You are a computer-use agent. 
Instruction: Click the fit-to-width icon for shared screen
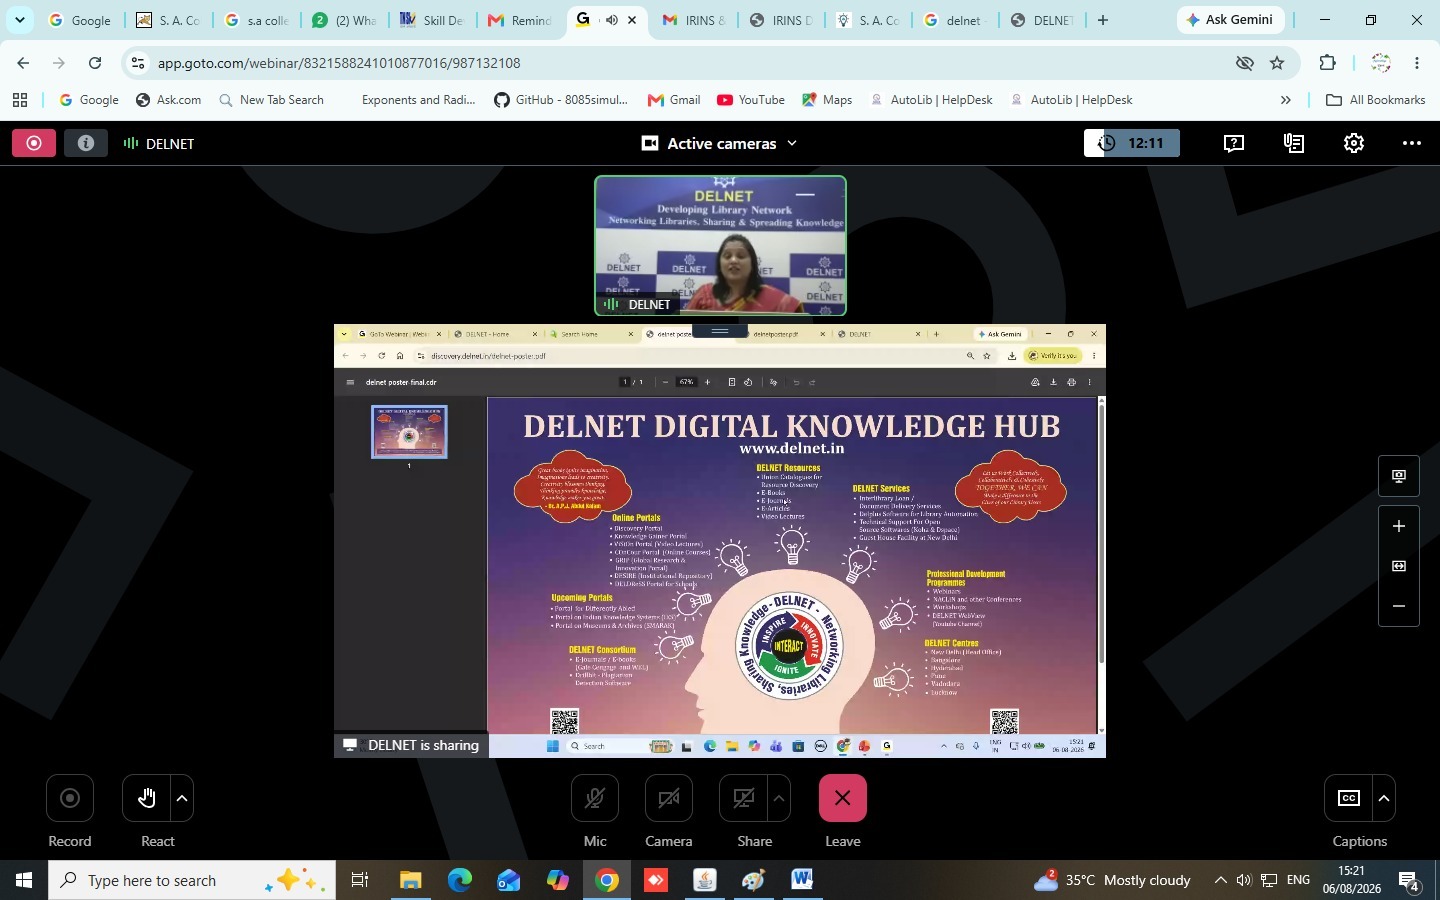1399,566
